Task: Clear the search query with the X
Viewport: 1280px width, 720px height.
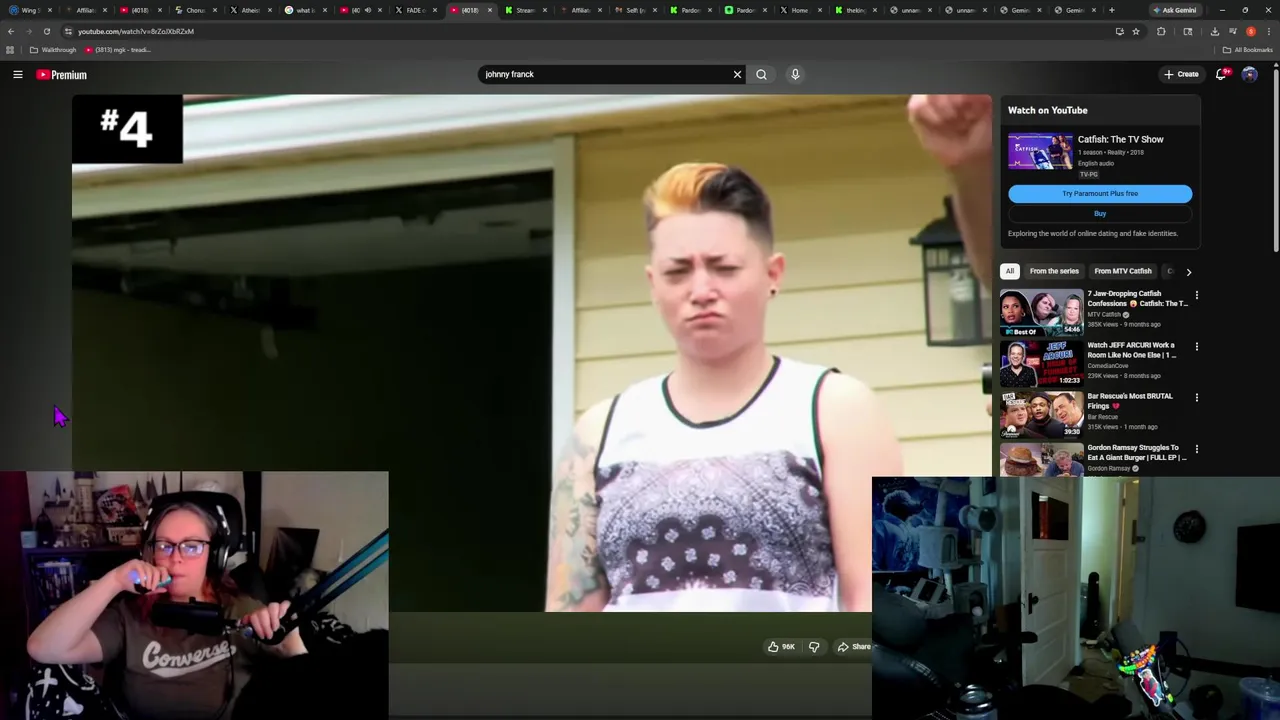Action: tap(737, 74)
